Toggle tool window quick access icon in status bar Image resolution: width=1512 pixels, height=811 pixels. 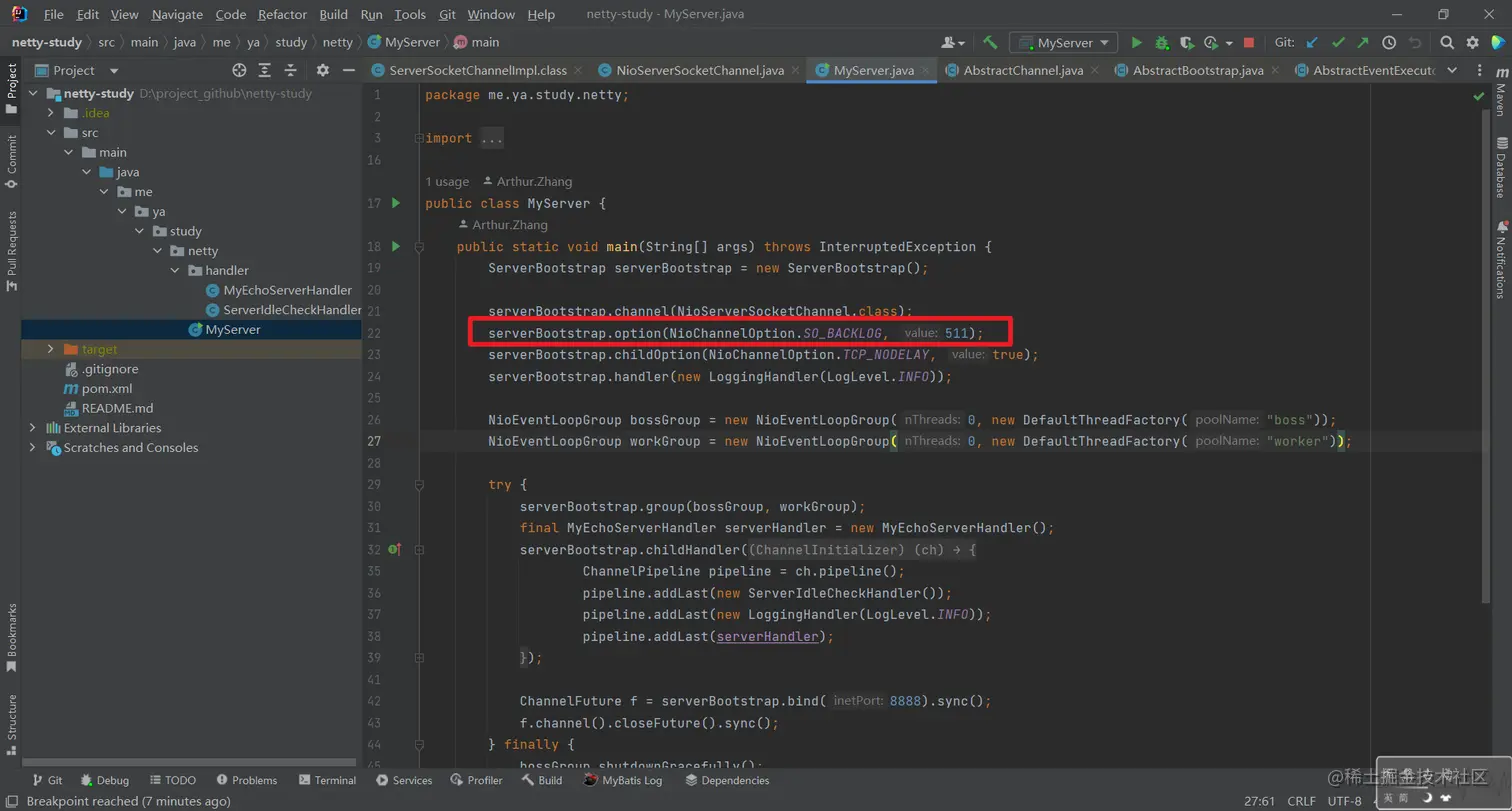pos(11,801)
